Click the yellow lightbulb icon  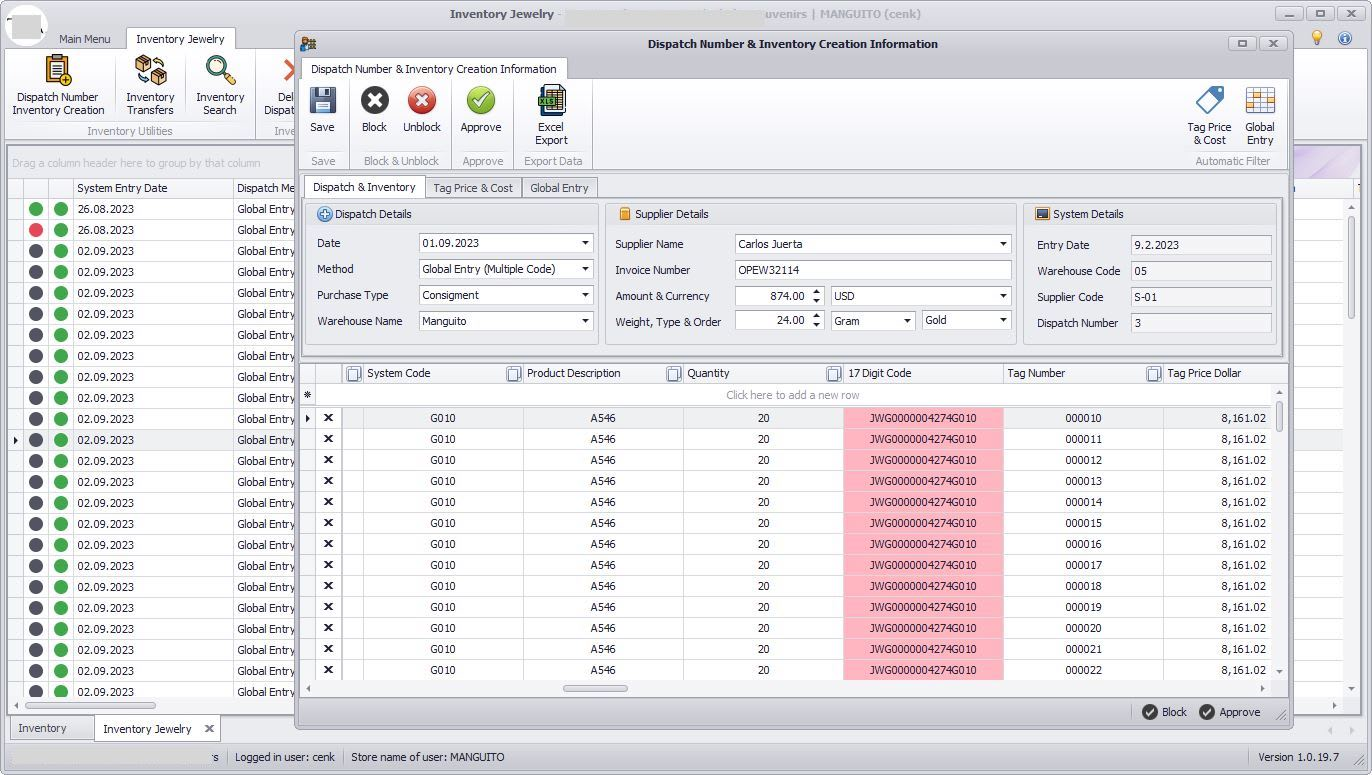(x=1317, y=38)
